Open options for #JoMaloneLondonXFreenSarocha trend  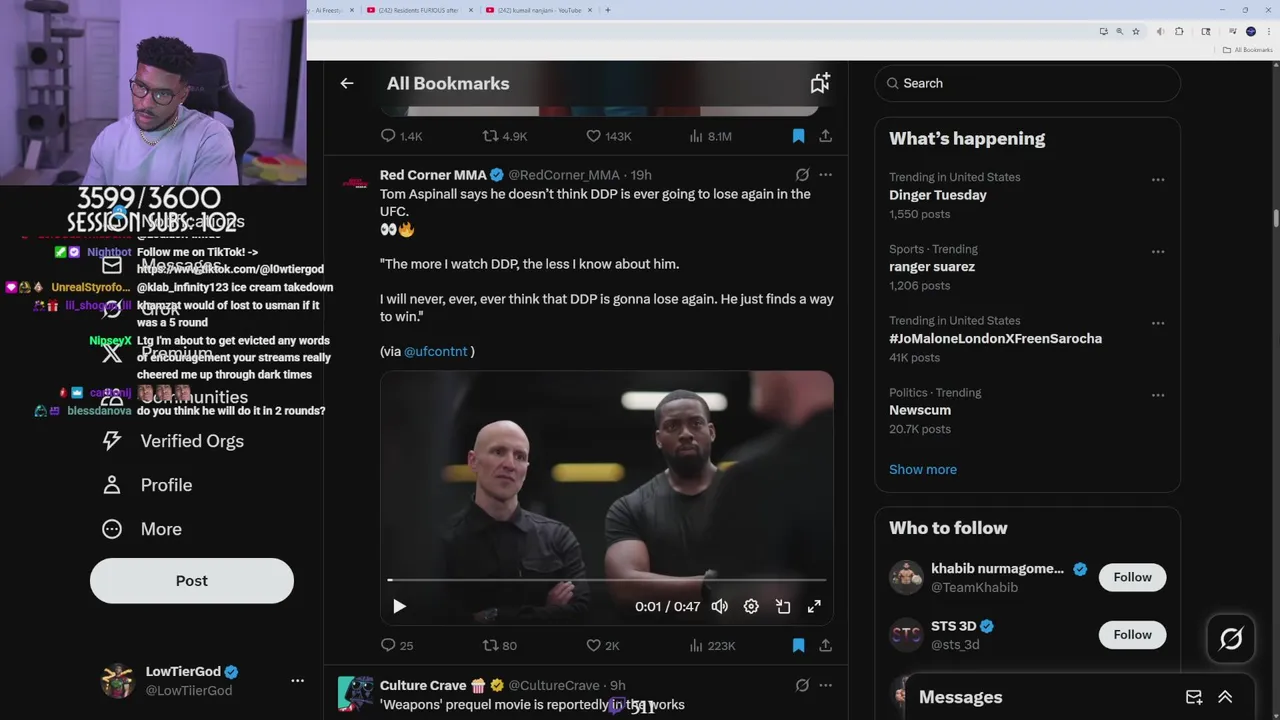(1158, 323)
